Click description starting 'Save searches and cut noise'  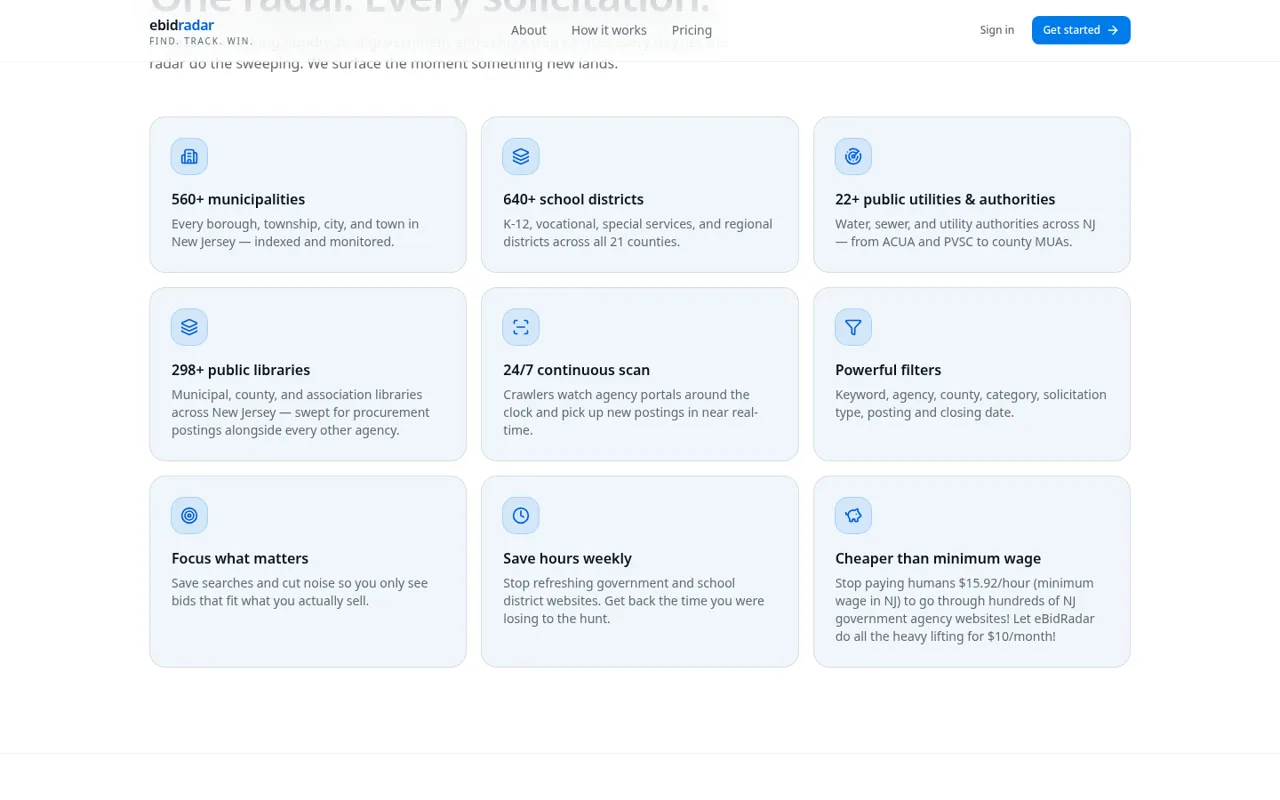pos(300,592)
